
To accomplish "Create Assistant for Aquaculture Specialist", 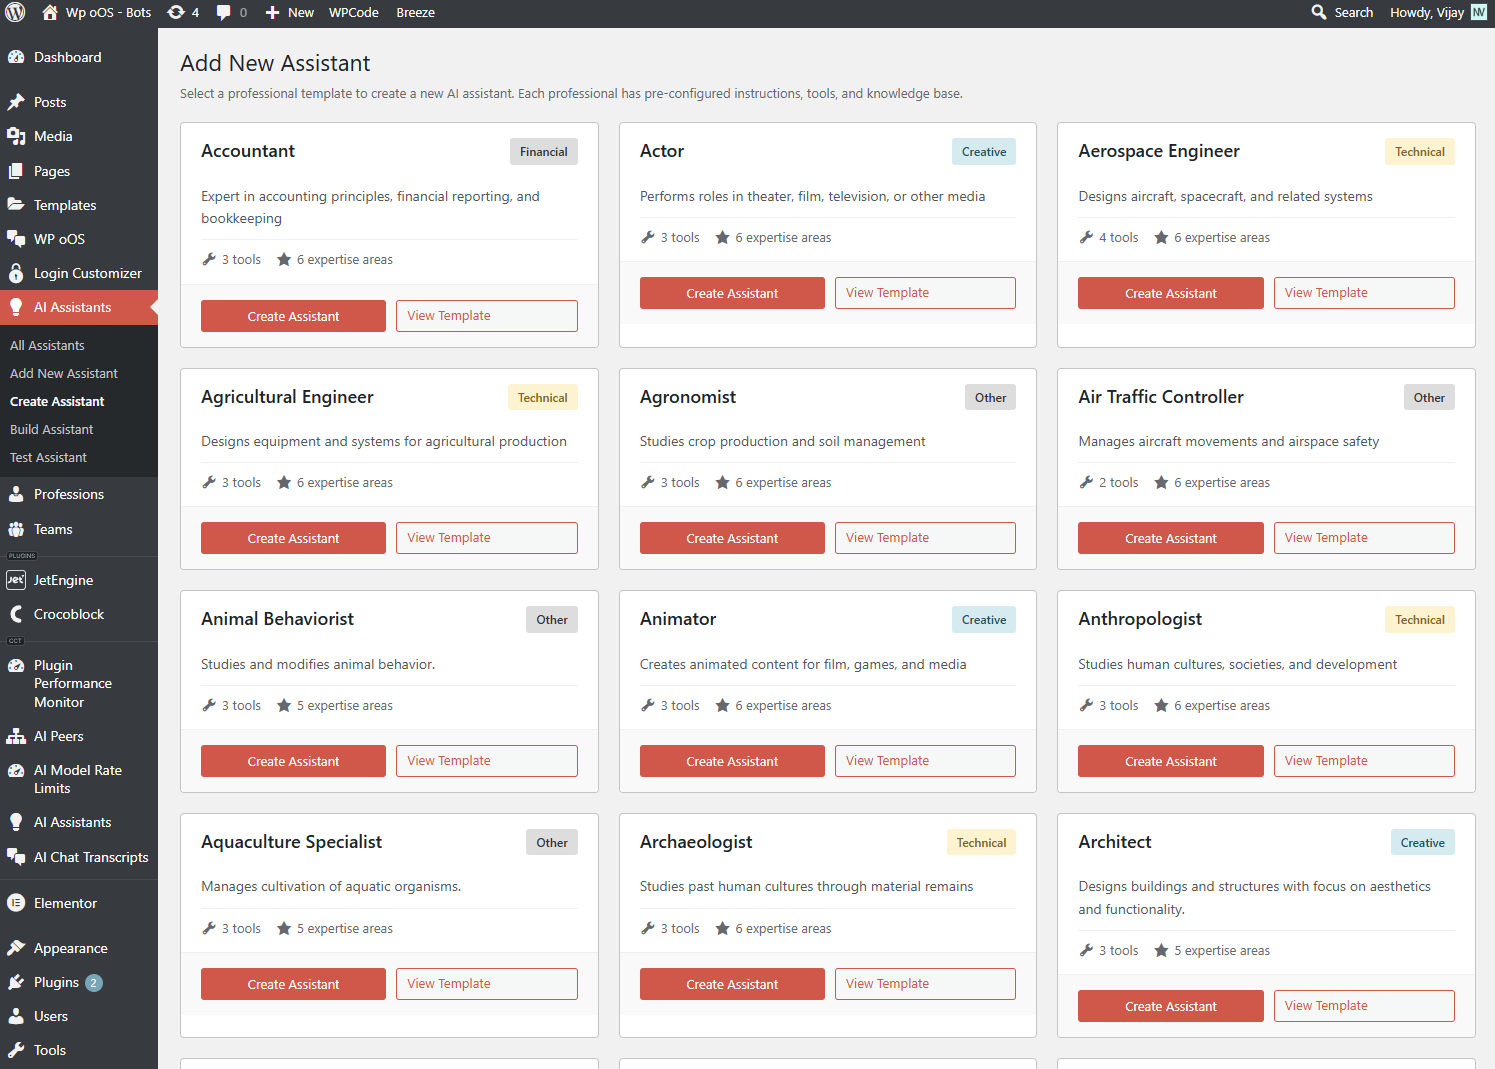I will click(x=293, y=984).
